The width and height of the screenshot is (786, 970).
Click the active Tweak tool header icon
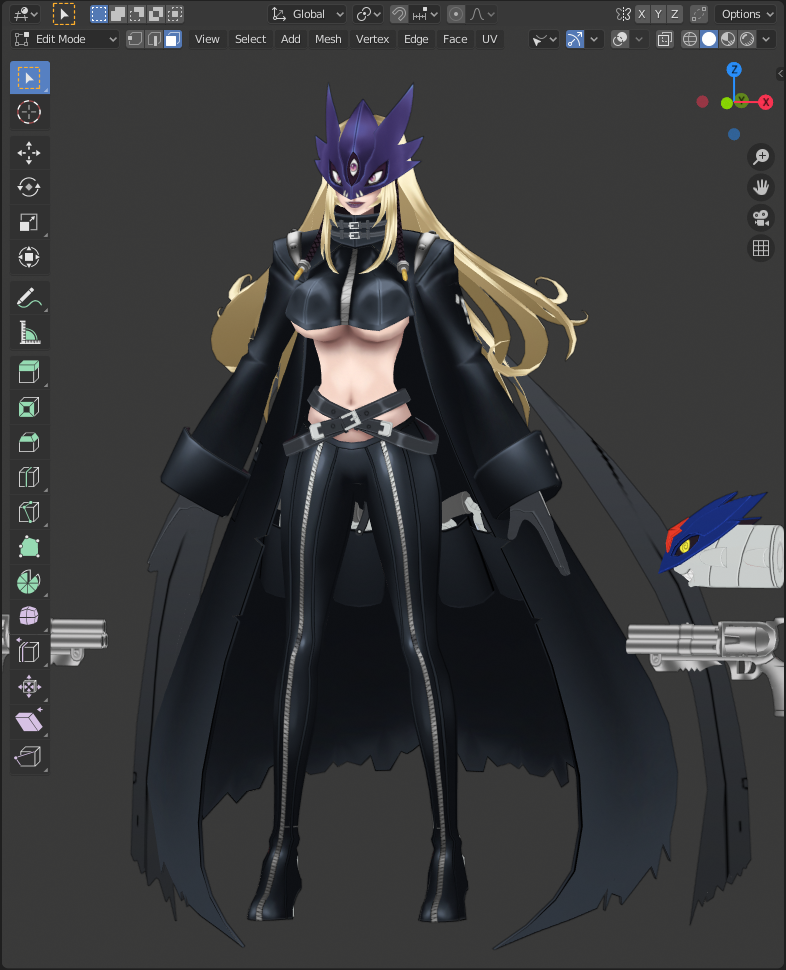[x=64, y=14]
